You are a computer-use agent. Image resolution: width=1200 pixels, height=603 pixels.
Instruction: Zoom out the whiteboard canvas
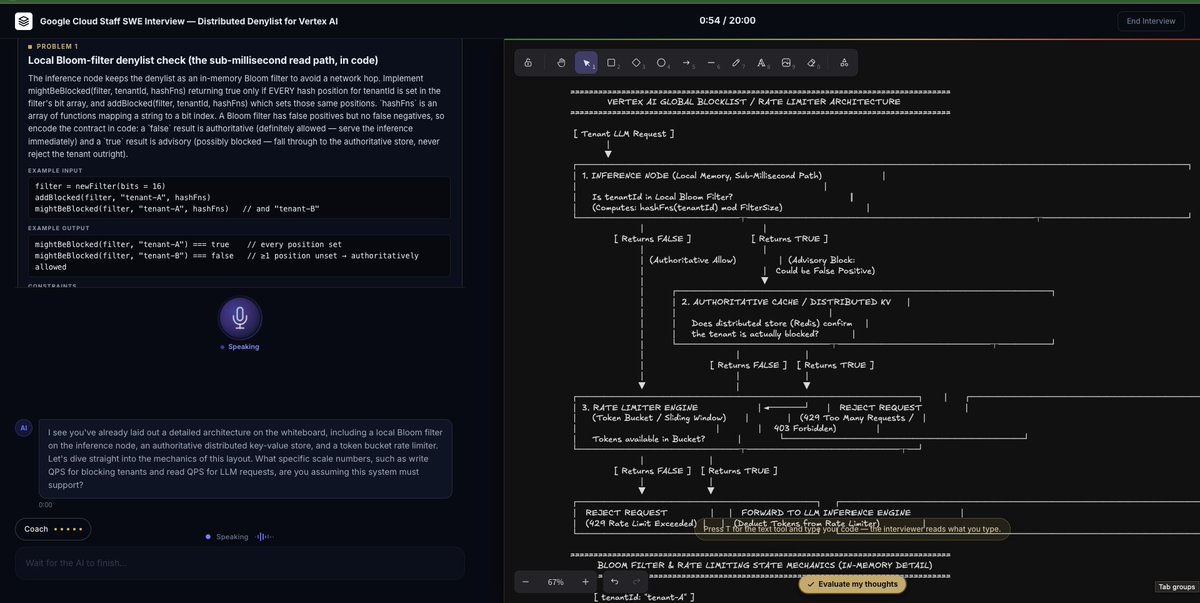[526, 581]
